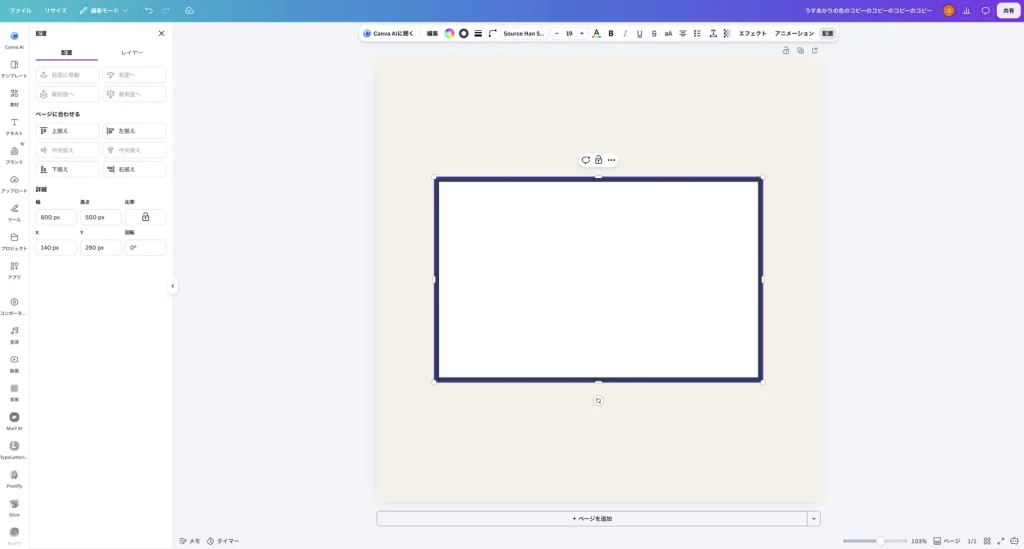
Task: Open the text color picker A icon
Action: 596,33
